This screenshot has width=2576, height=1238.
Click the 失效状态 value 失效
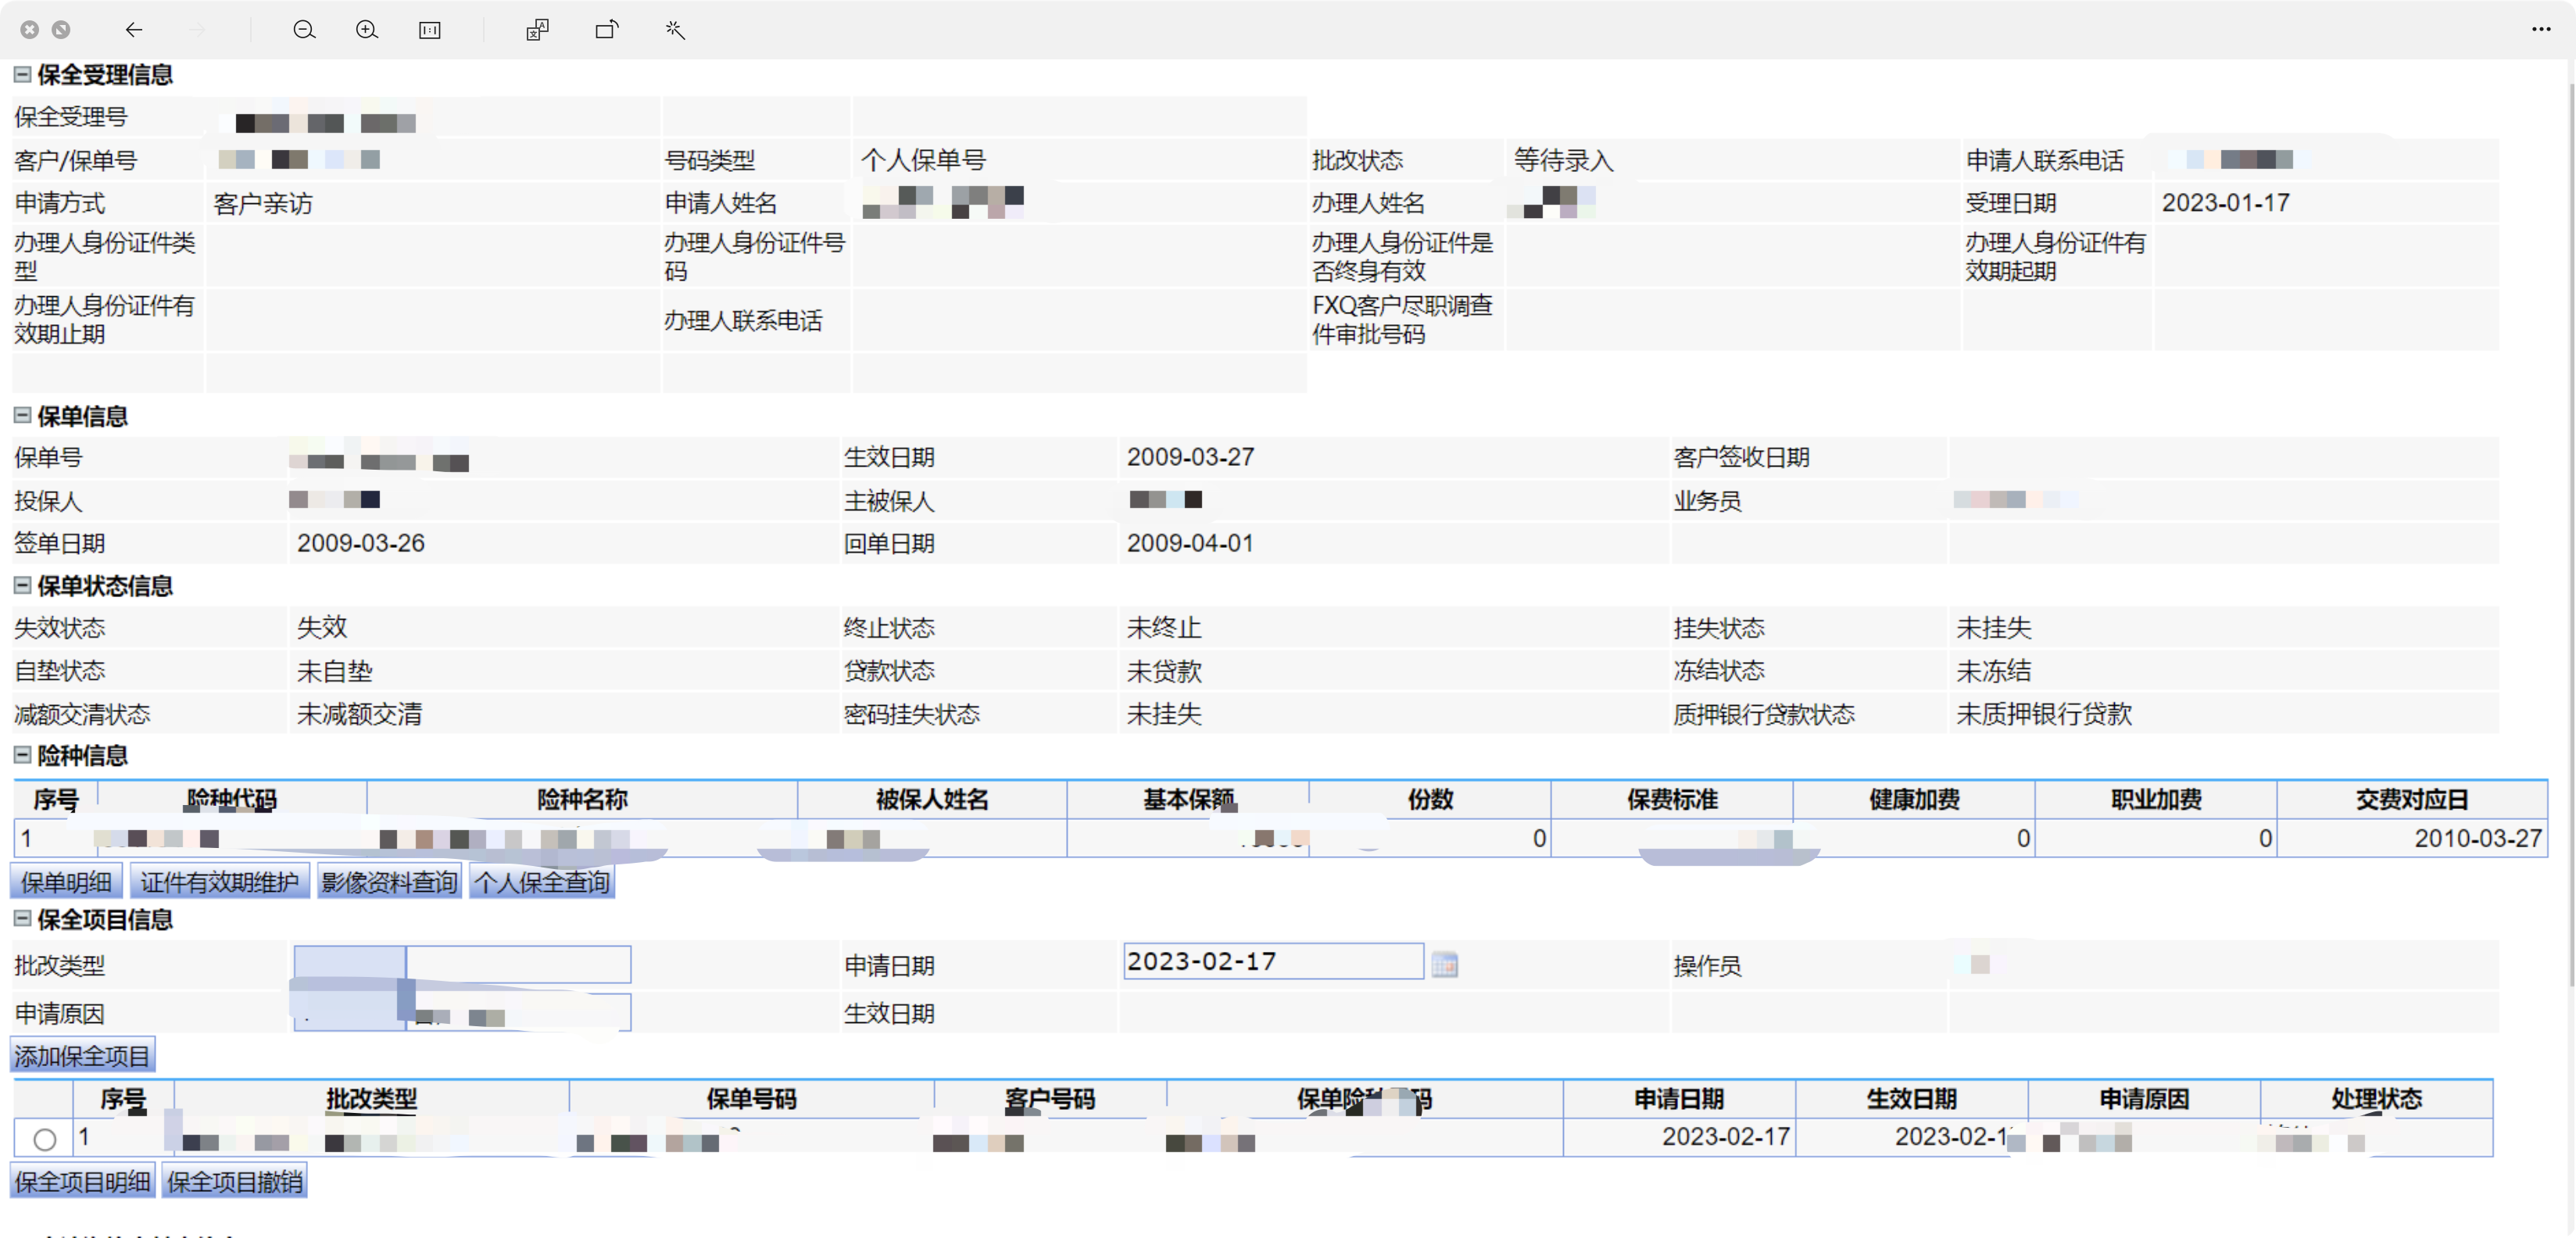(x=321, y=627)
